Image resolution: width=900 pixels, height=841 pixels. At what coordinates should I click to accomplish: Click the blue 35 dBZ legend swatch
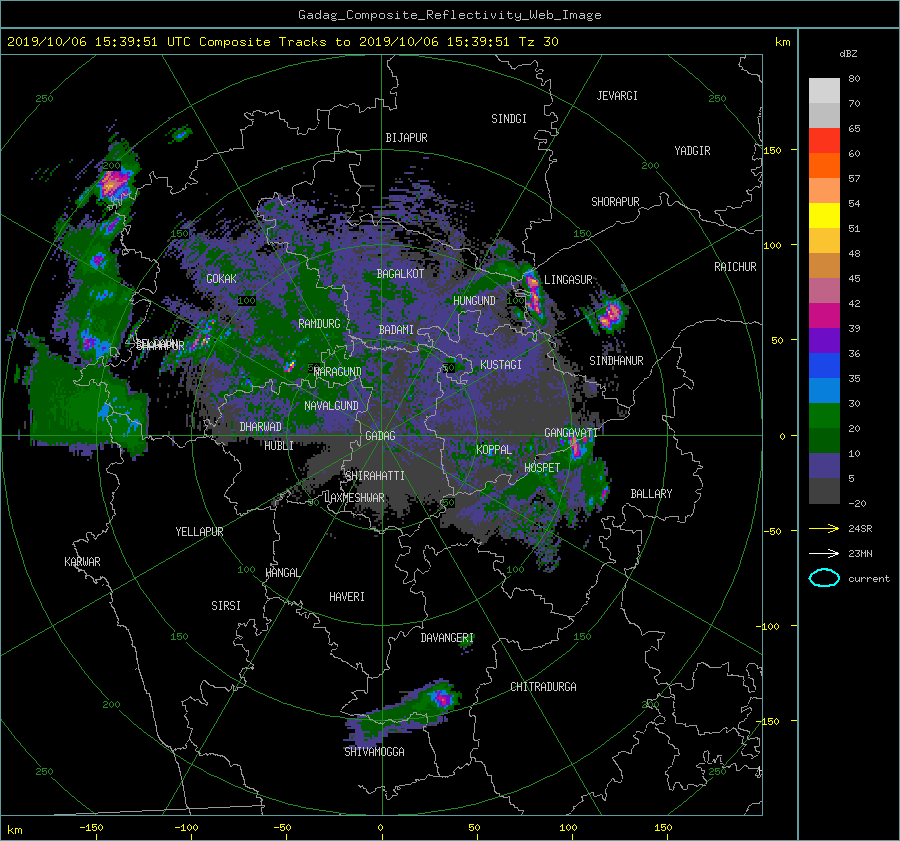(x=824, y=366)
